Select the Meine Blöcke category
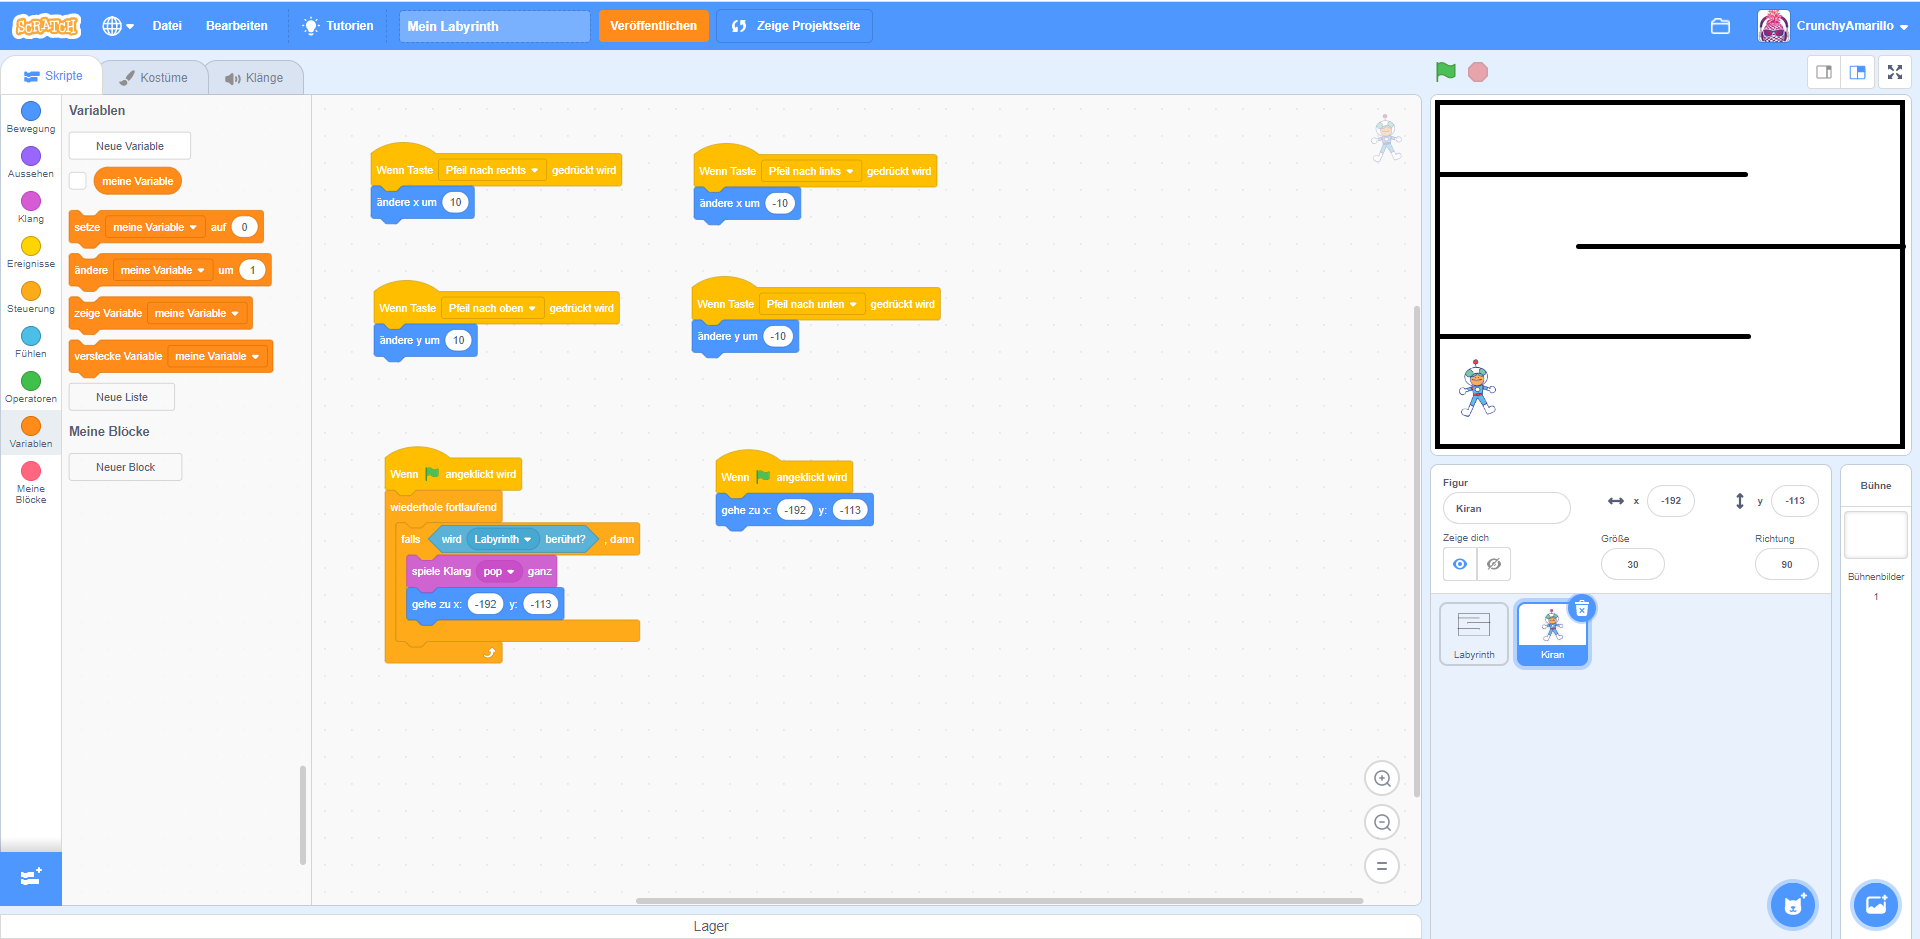1920x939 pixels. click(x=31, y=481)
